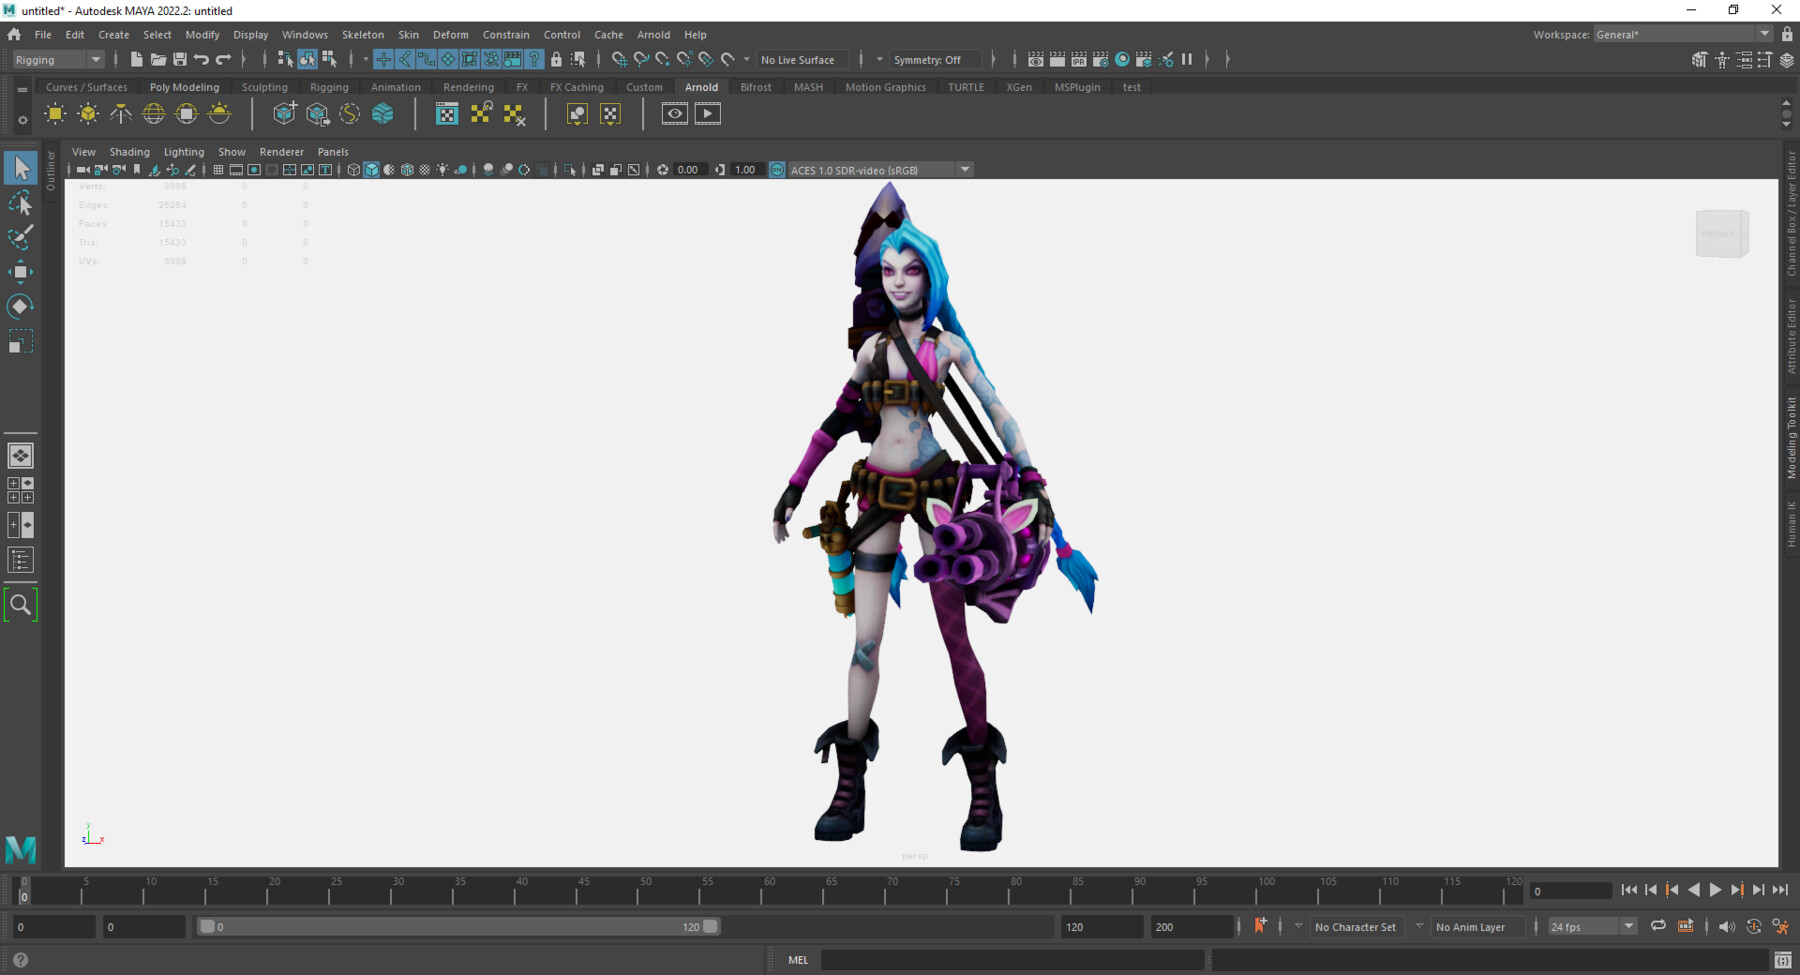
Task: Open the color space dropdown showing ACES 1.0
Action: point(964,169)
